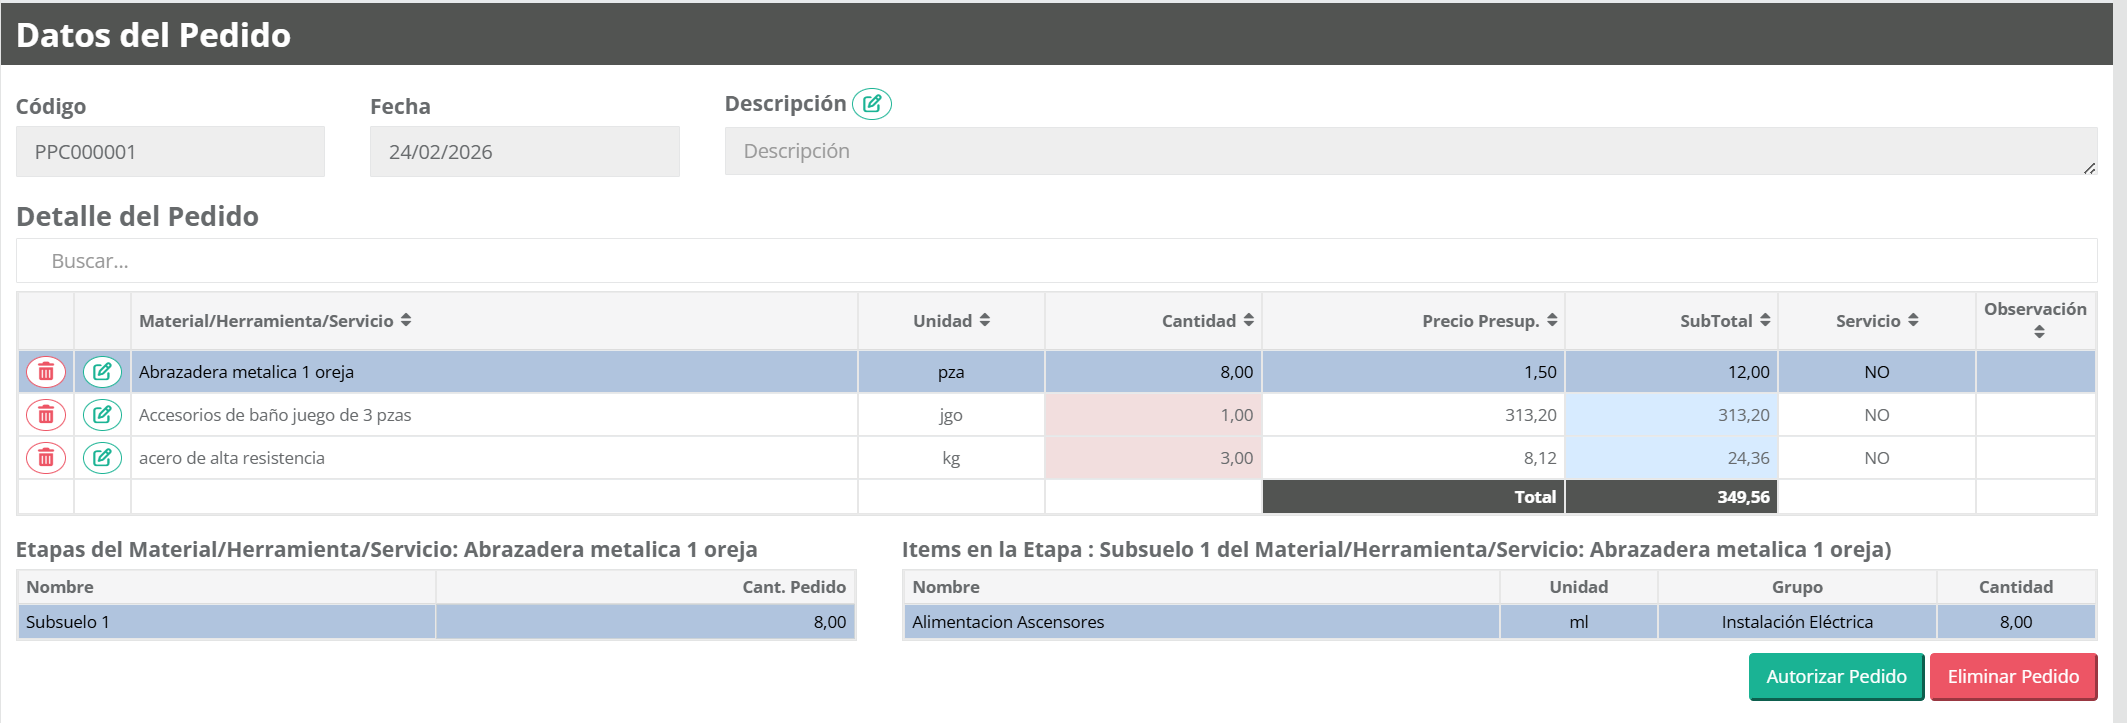Click the quantity 3,00 cell
Image resolution: width=2127 pixels, height=723 pixels.
[1153, 458]
